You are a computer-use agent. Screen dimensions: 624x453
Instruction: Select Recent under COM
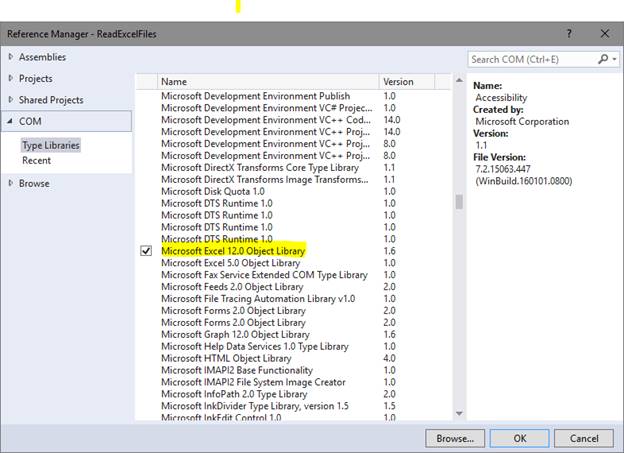tap(36, 160)
